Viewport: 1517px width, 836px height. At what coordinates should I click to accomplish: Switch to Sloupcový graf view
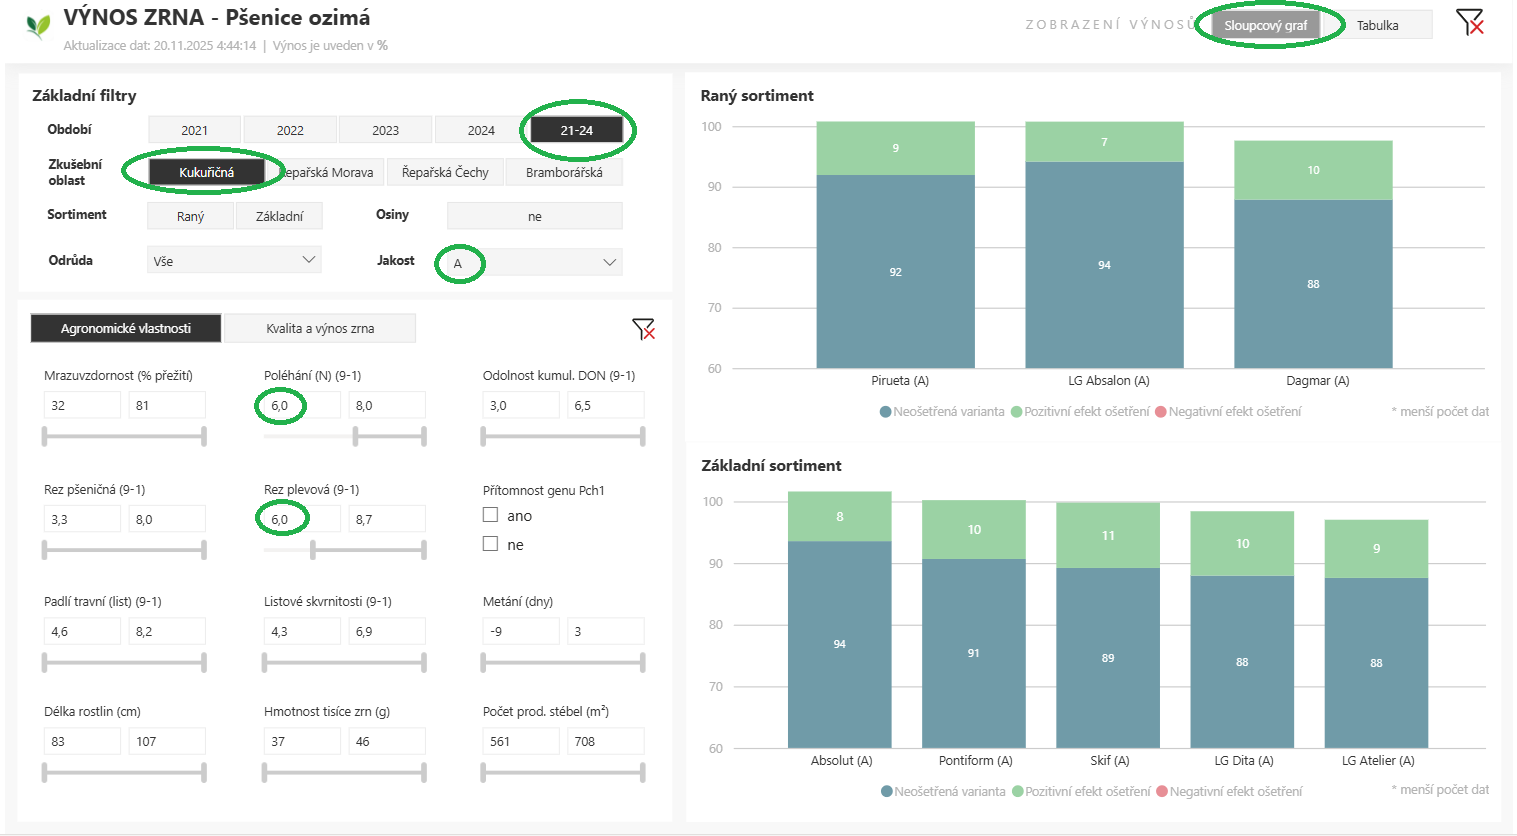(x=1266, y=25)
